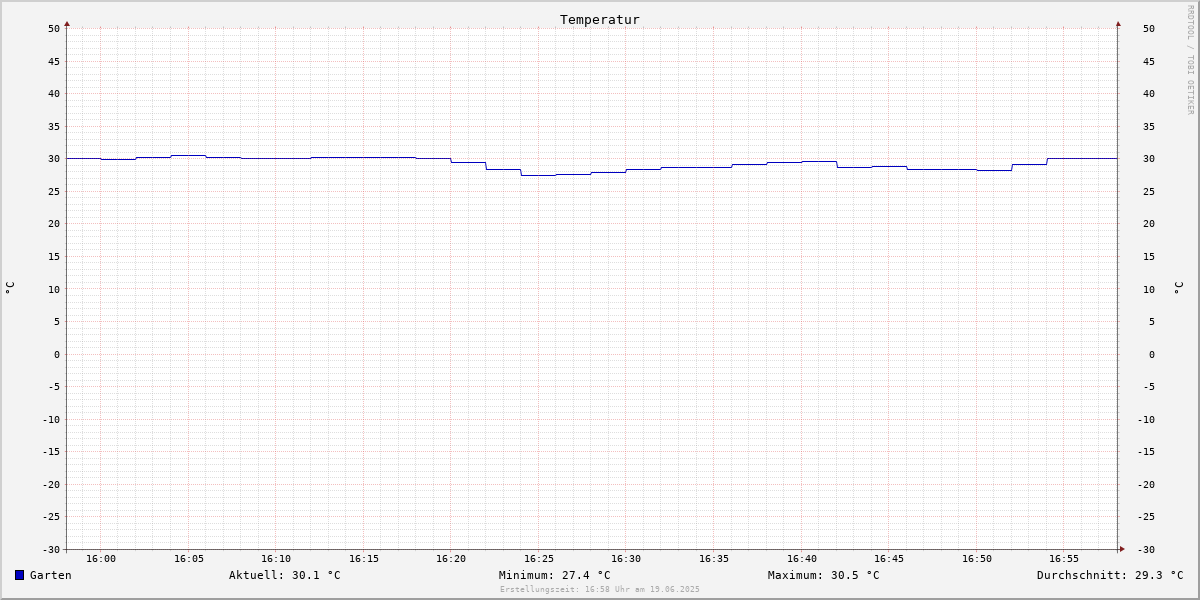This screenshot has height=600, width=1200.
Task: Click the 50 tick label on left axis
Action: [x=54, y=29]
